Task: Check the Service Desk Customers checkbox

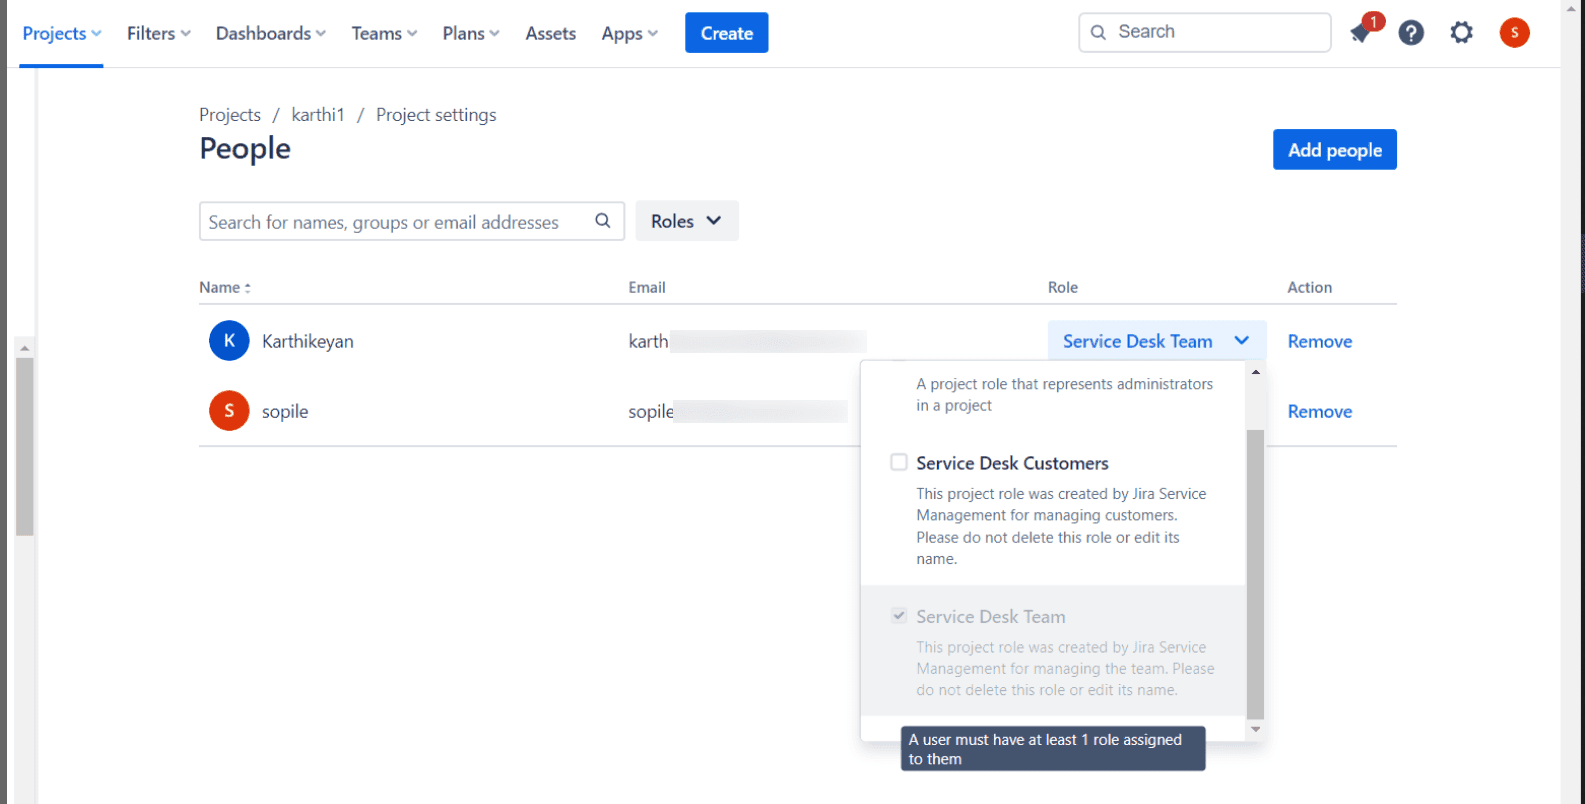Action: (899, 462)
